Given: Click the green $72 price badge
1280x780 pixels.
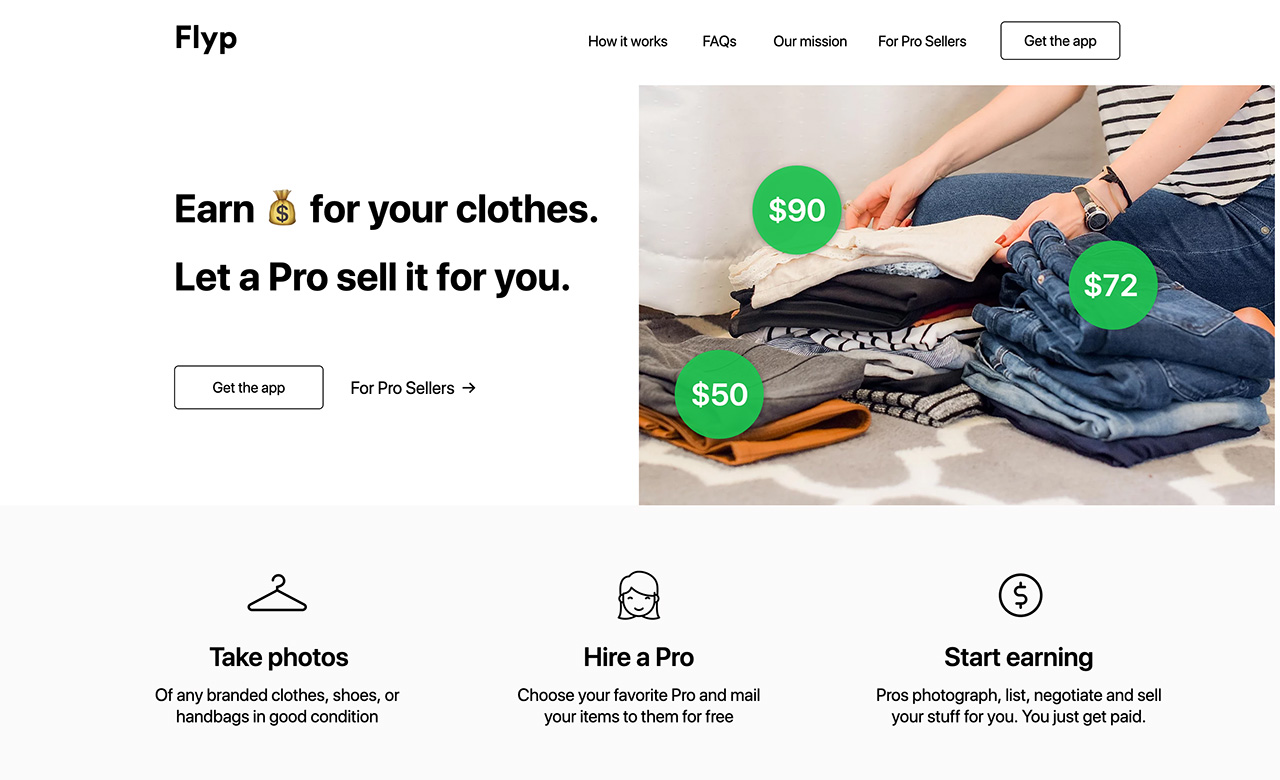Looking at the screenshot, I should coord(1112,285).
